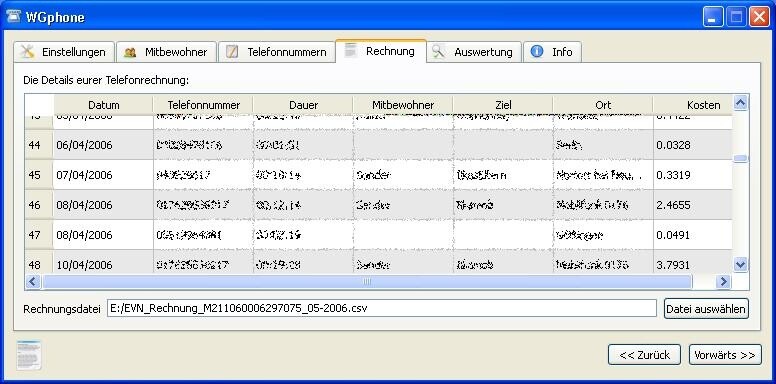Click the Datei auswählen button
Image resolution: width=776 pixels, height=384 pixels.
coord(706,308)
